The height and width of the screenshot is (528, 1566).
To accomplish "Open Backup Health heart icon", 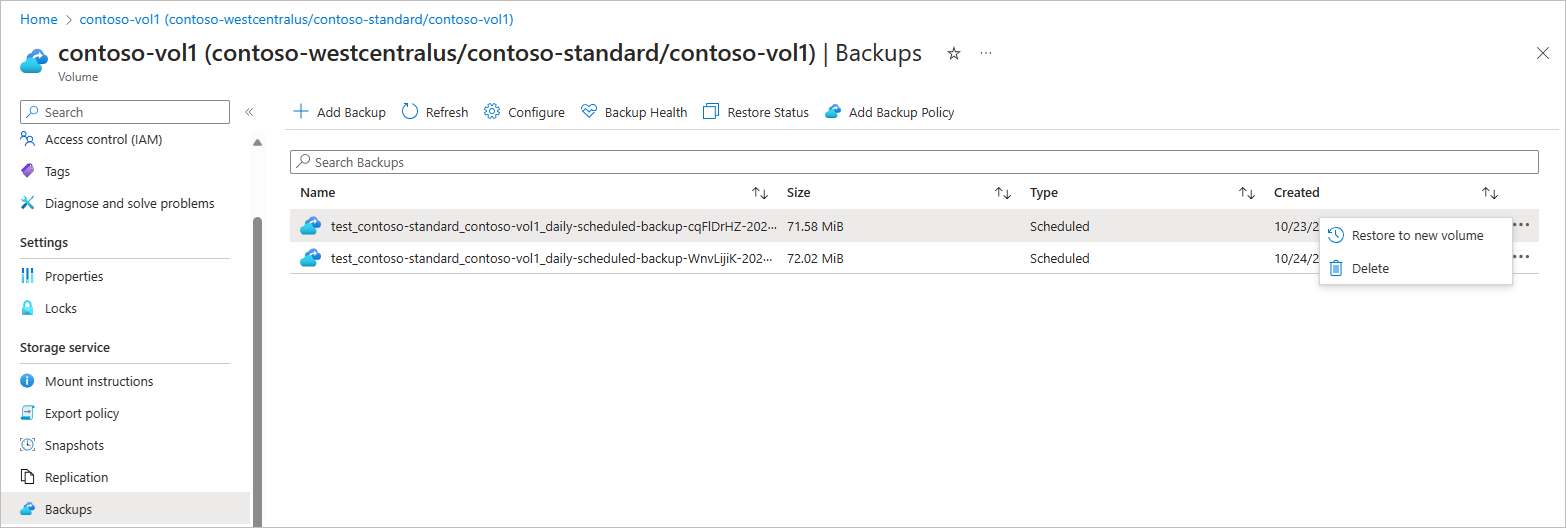I will click(589, 112).
